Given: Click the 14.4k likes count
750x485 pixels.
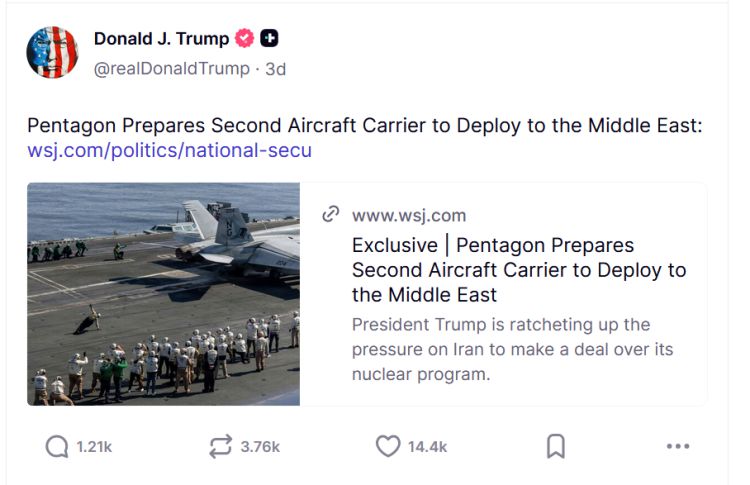Looking at the screenshot, I should click(427, 447).
